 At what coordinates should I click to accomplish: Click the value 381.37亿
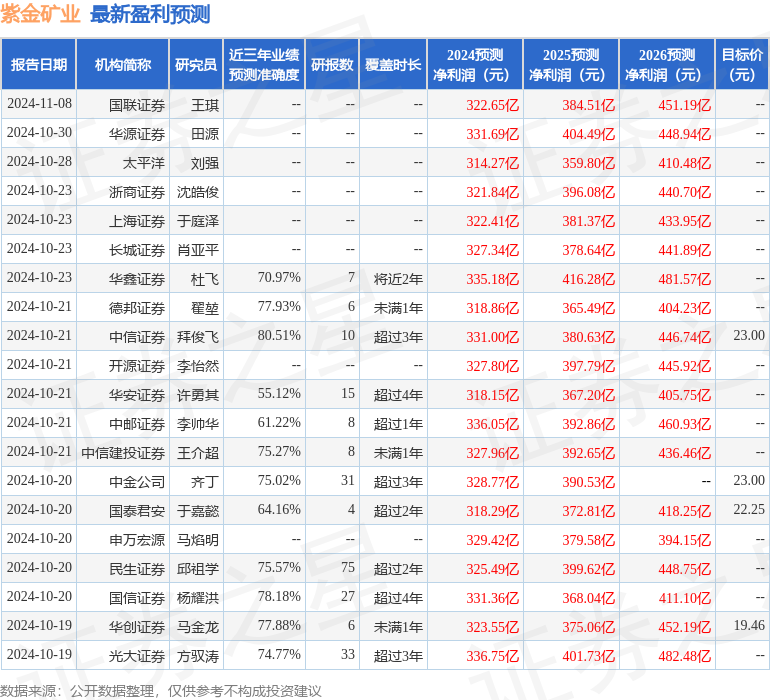(589, 221)
